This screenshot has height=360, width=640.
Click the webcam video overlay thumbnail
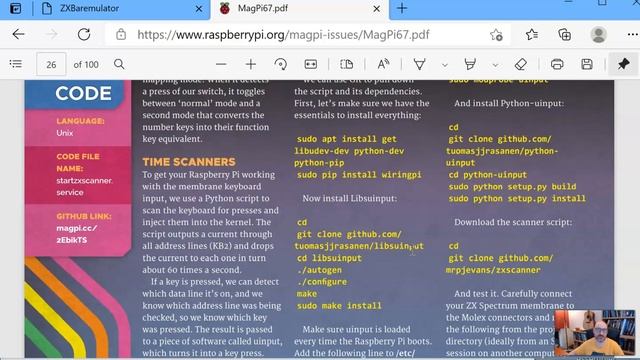[594, 332]
